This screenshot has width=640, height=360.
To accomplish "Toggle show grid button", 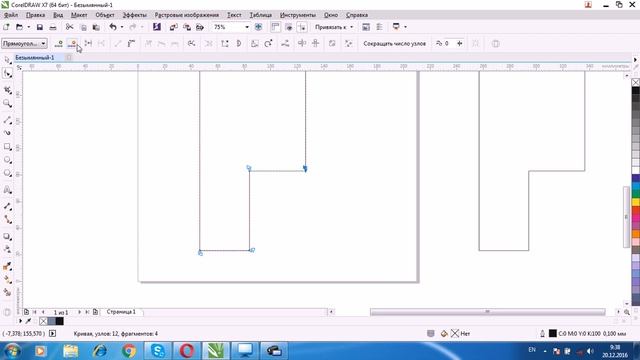I will (x=289, y=27).
